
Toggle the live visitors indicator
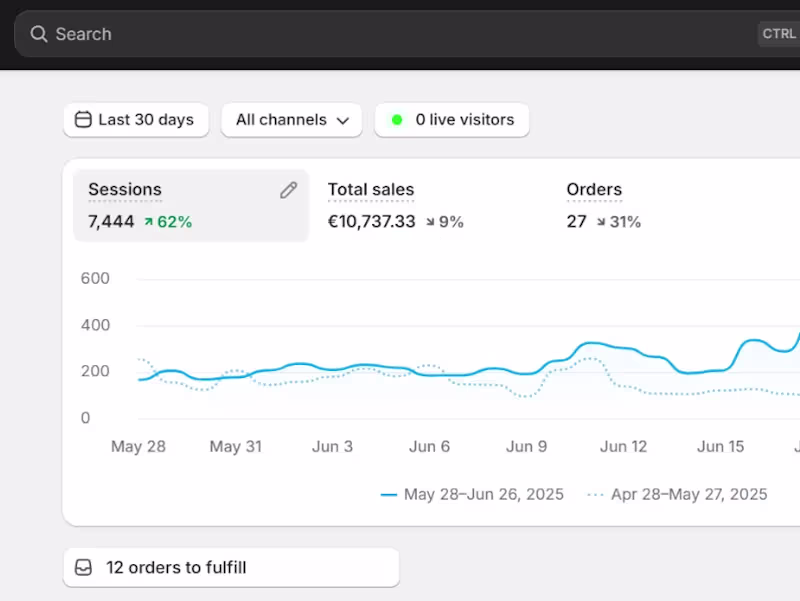coord(452,119)
